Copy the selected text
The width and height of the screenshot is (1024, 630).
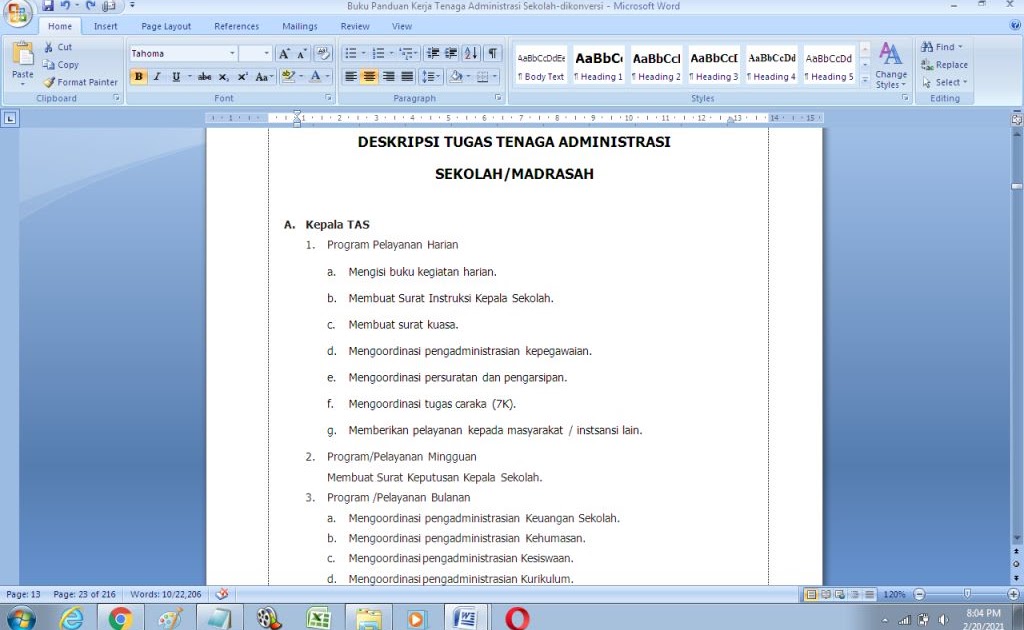point(61,65)
